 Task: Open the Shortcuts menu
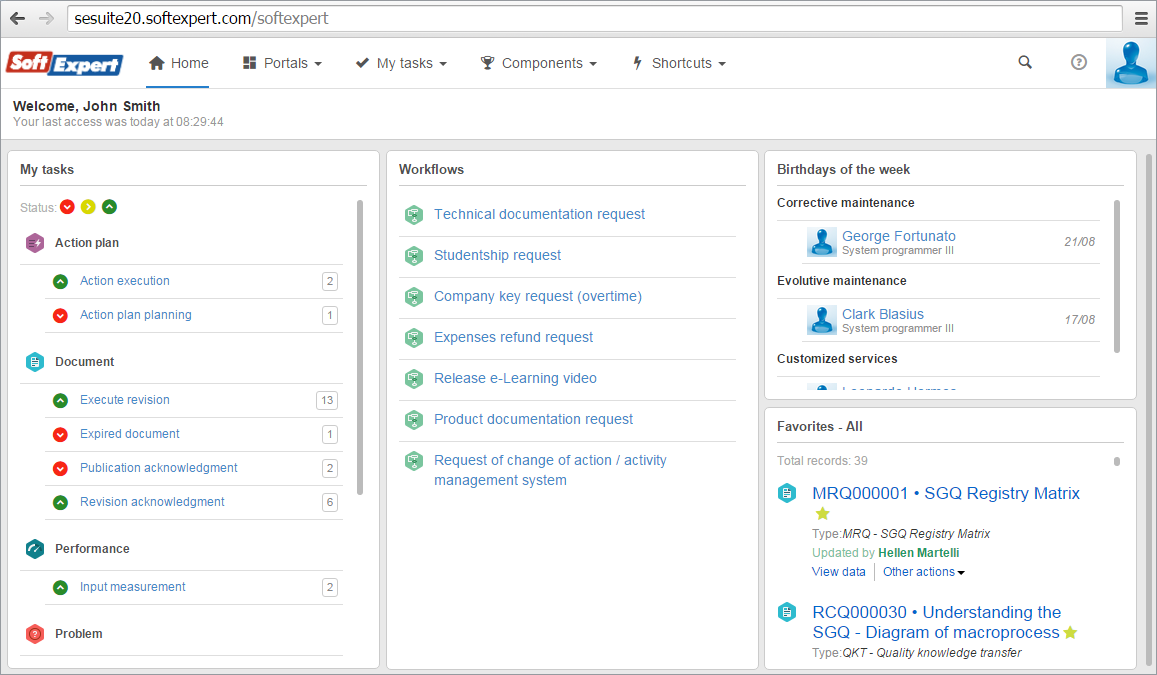[679, 63]
